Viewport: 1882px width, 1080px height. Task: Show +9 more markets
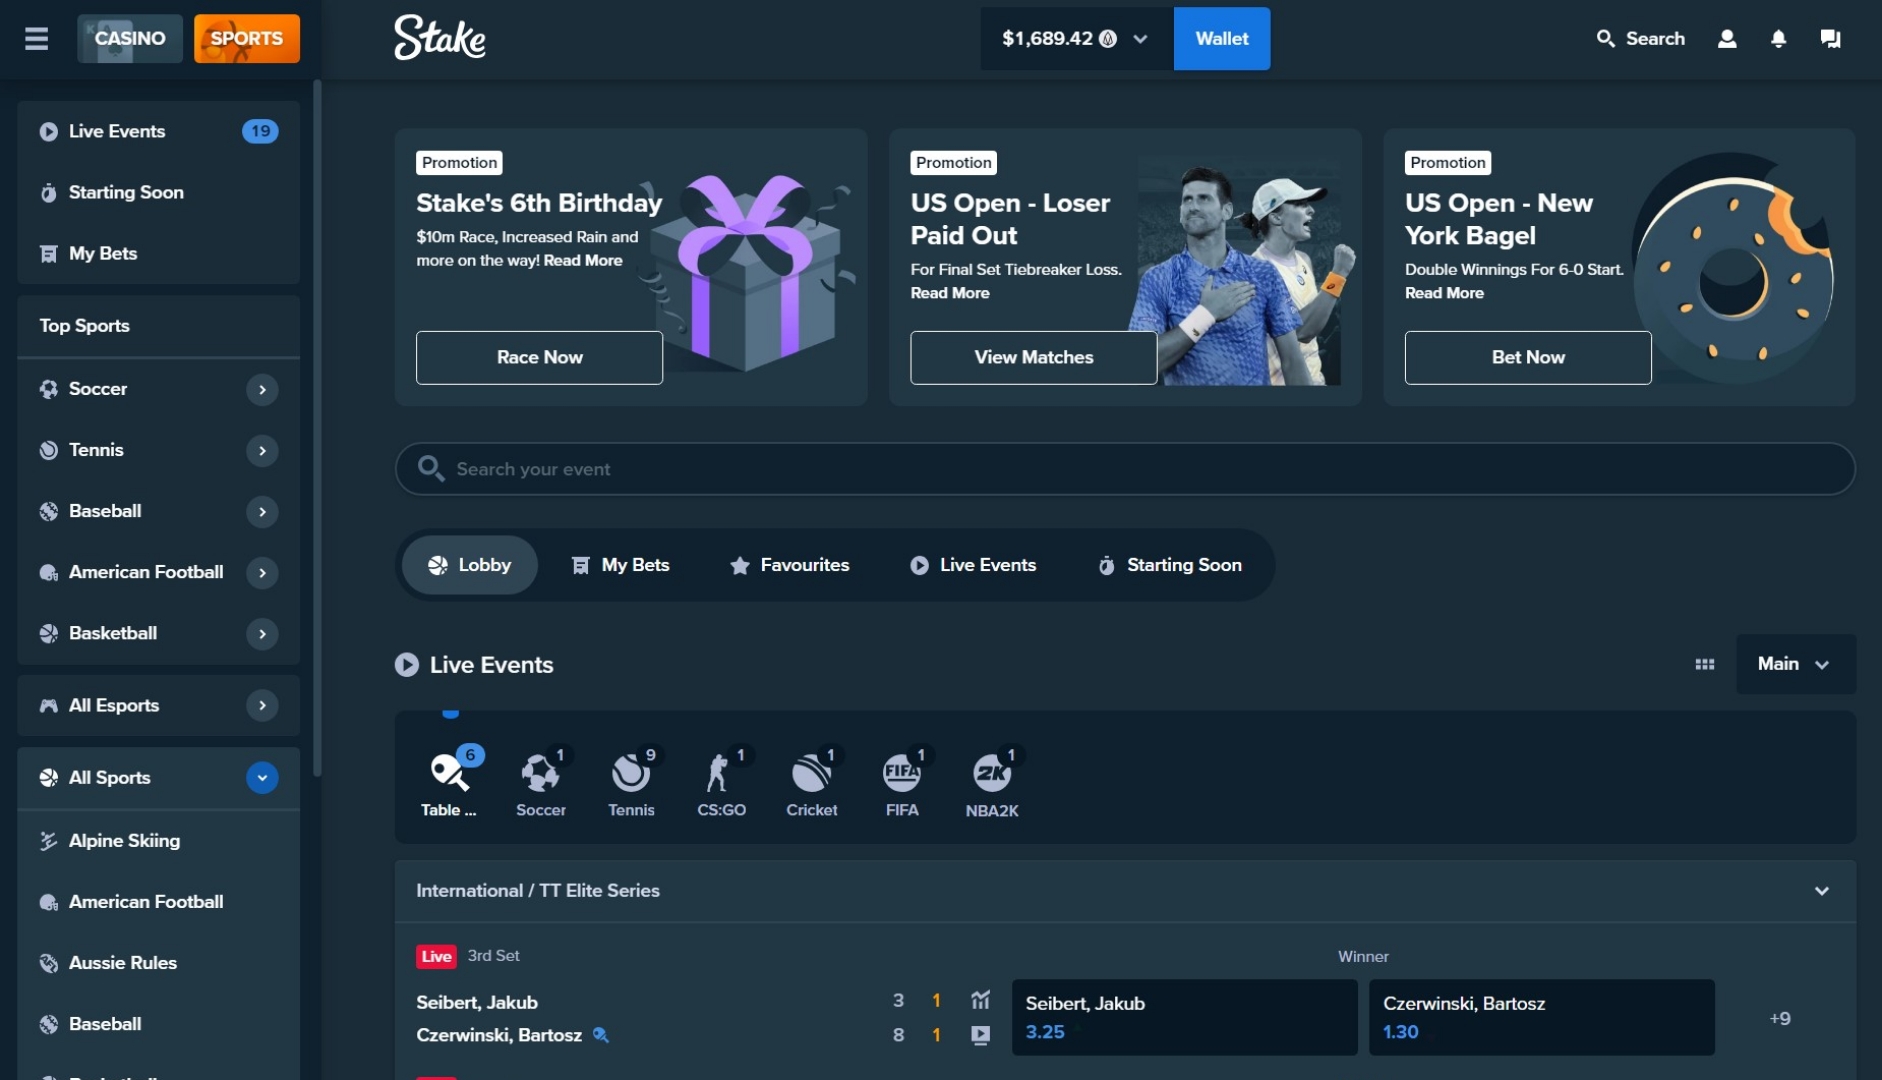(x=1780, y=1019)
